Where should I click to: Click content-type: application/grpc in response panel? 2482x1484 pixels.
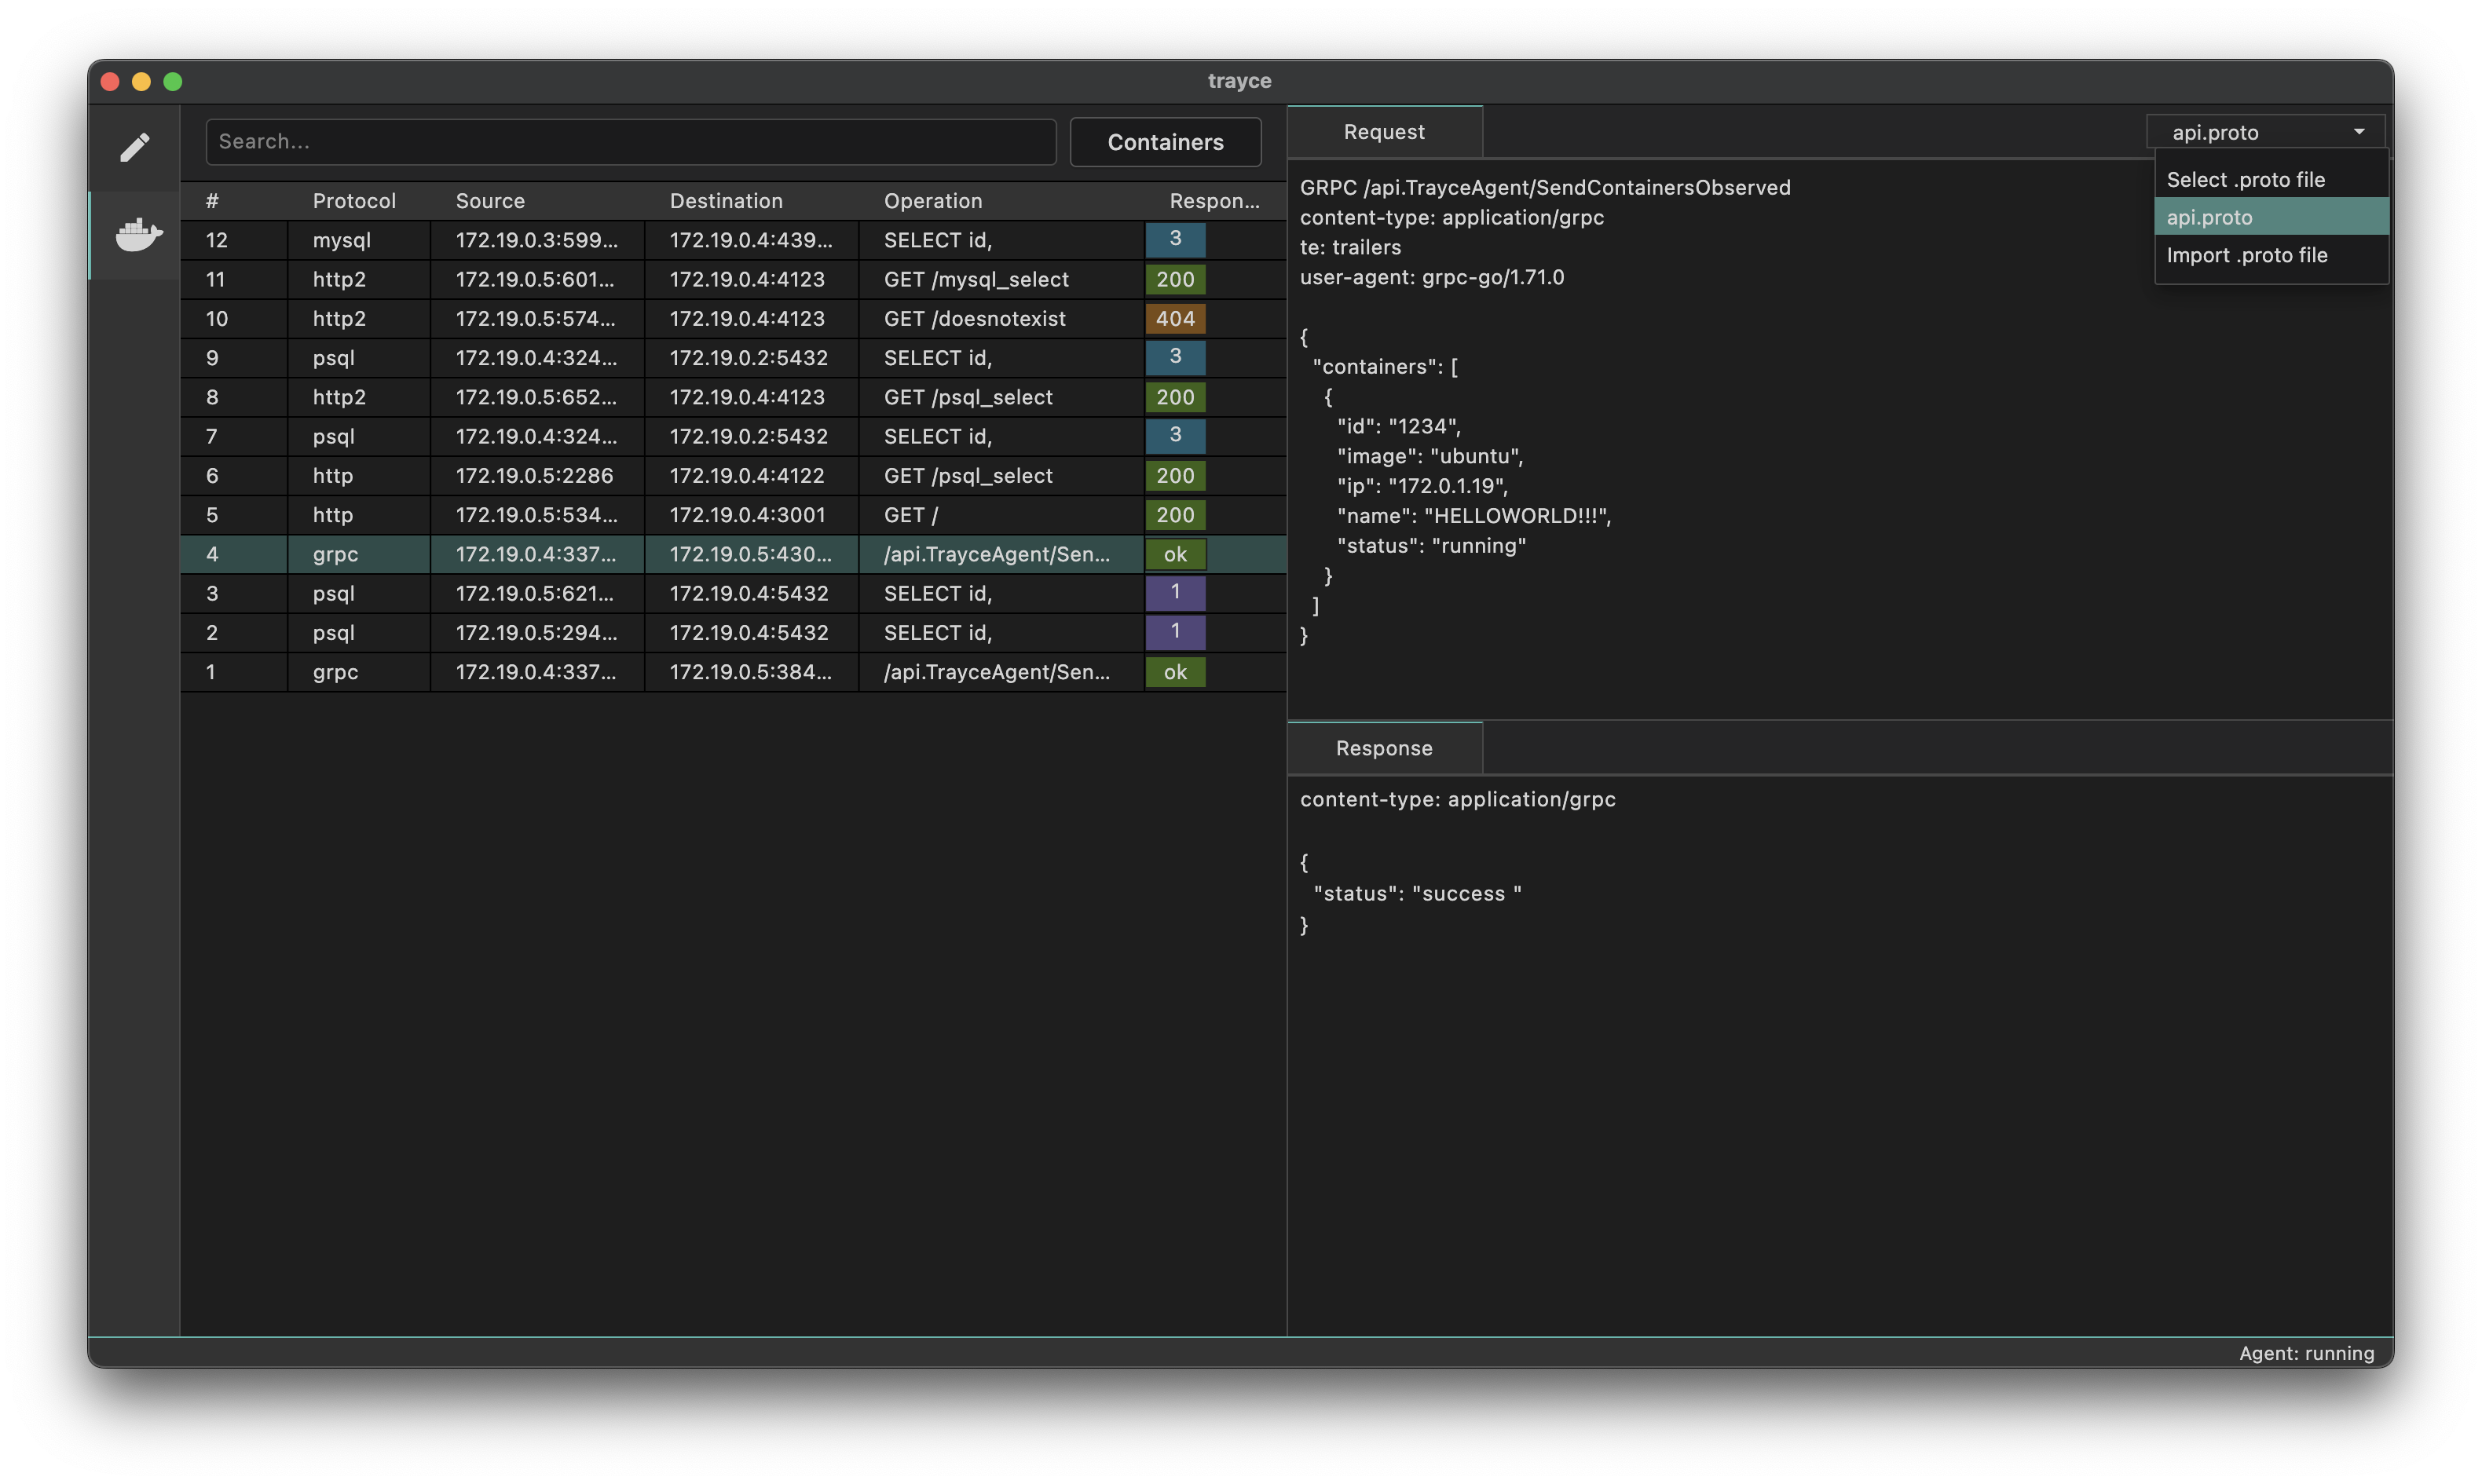tap(1457, 799)
